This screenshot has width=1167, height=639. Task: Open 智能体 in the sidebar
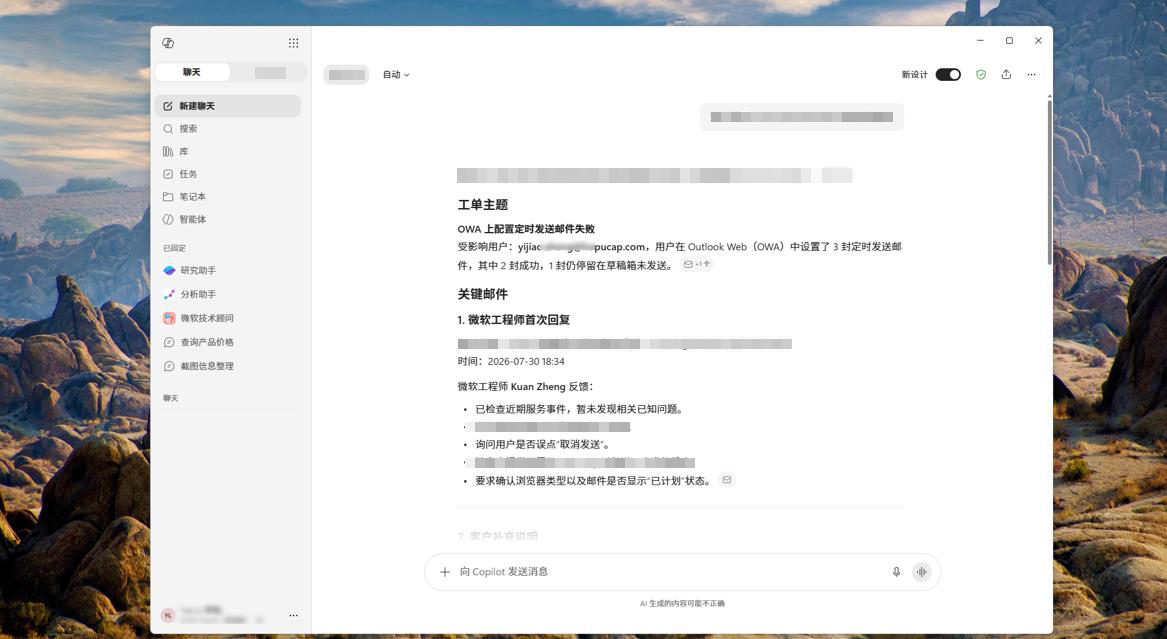228,219
